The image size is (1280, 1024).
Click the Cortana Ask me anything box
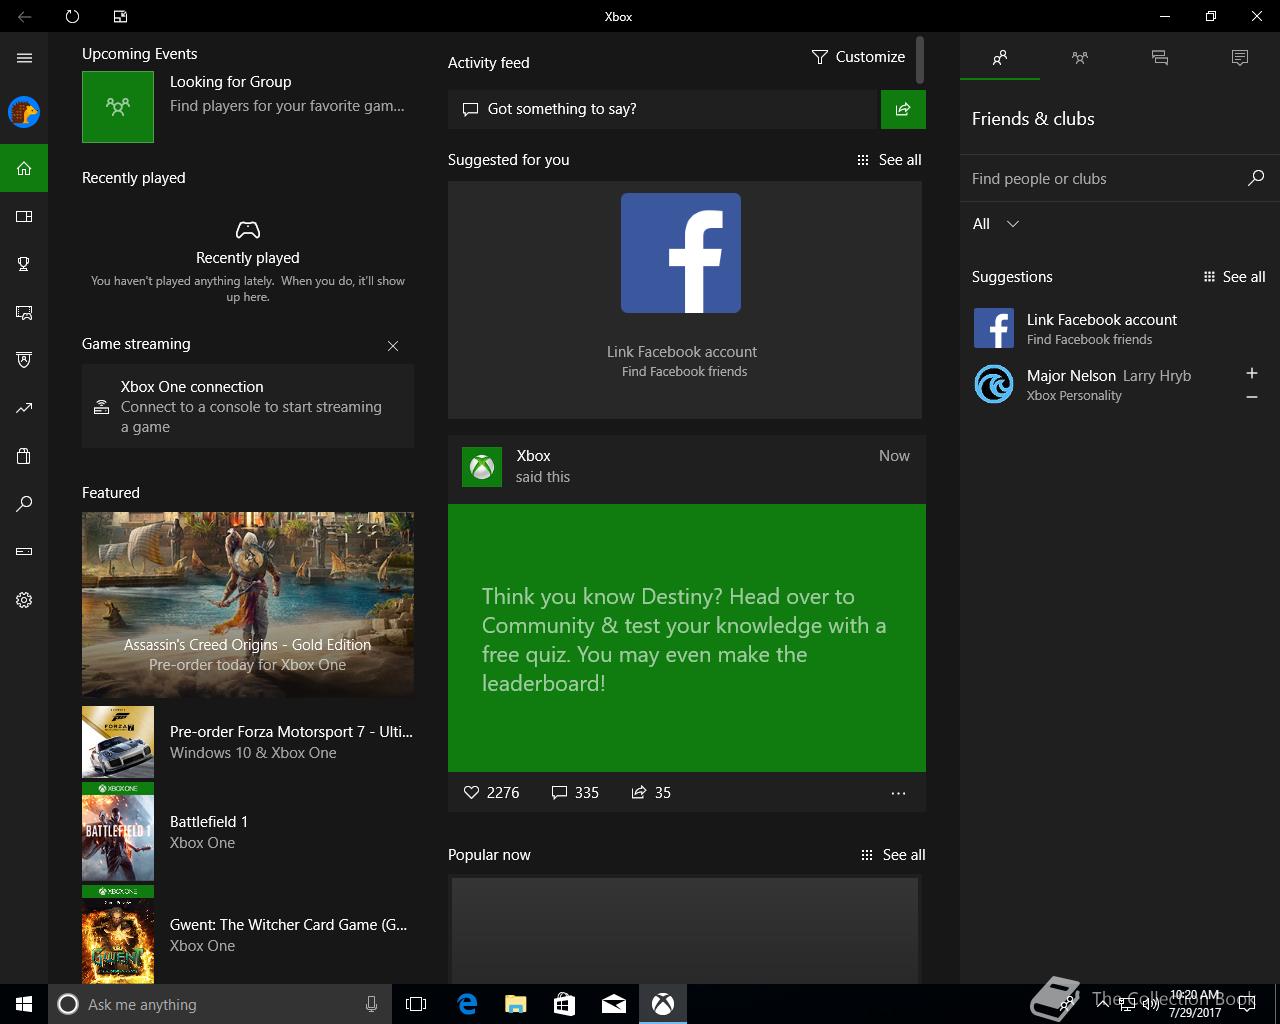point(218,1004)
